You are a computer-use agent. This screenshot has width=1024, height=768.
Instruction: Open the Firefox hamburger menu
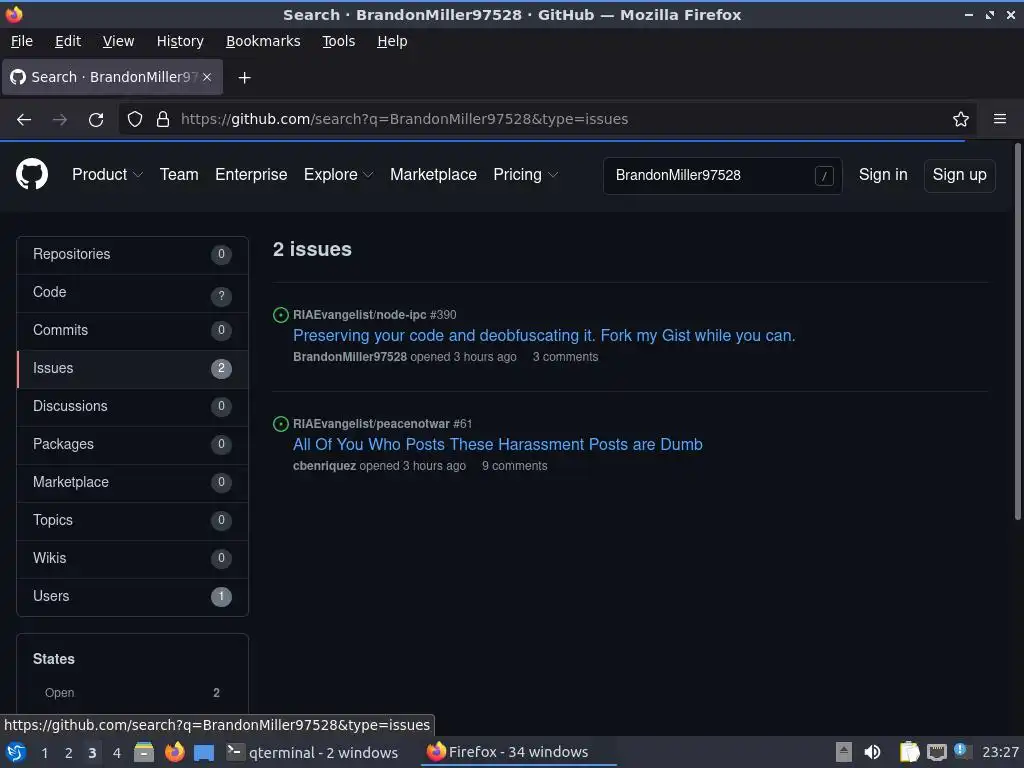tap(1000, 119)
